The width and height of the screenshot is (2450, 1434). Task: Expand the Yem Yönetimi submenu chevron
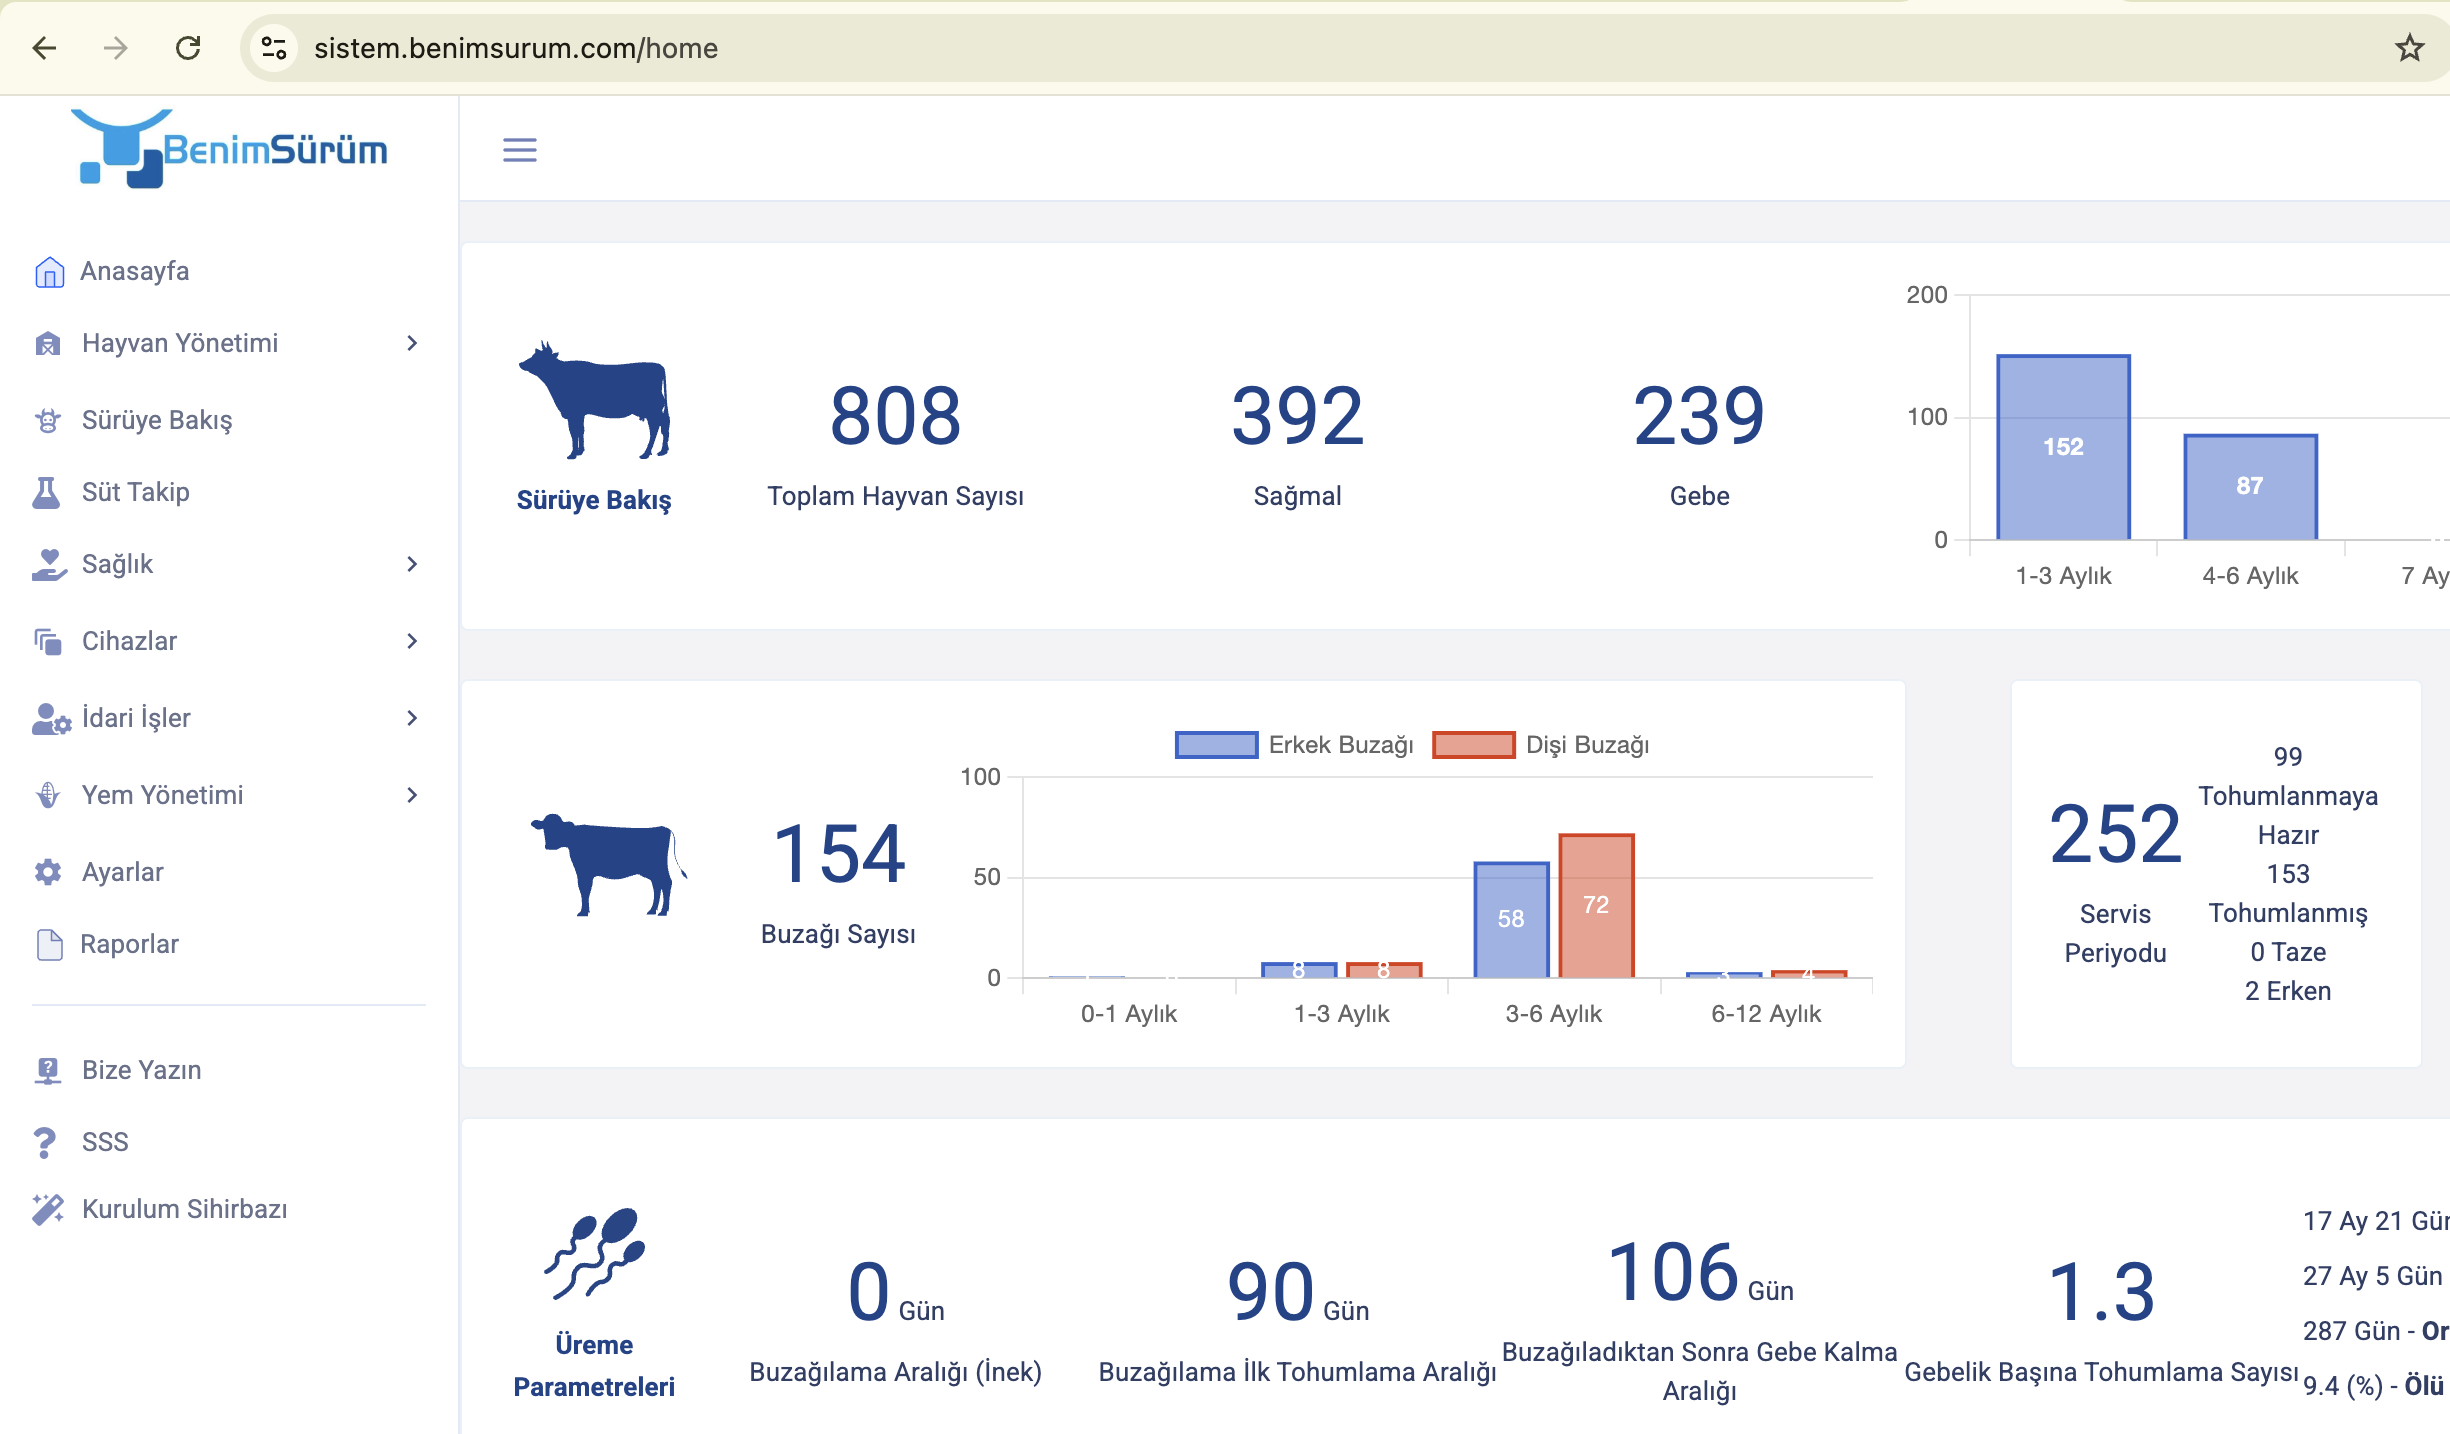click(412, 795)
